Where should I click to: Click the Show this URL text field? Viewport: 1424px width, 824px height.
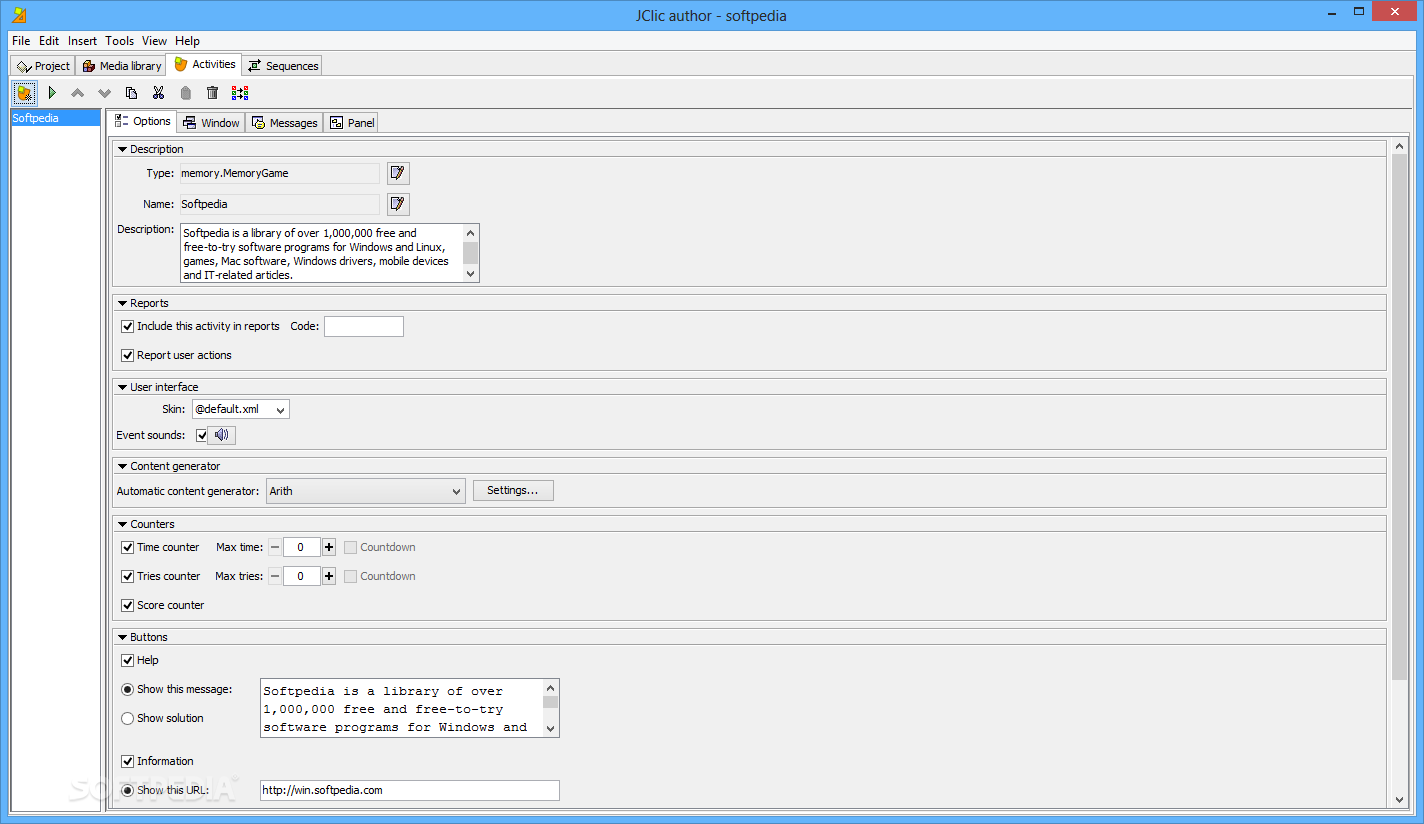[x=410, y=790]
